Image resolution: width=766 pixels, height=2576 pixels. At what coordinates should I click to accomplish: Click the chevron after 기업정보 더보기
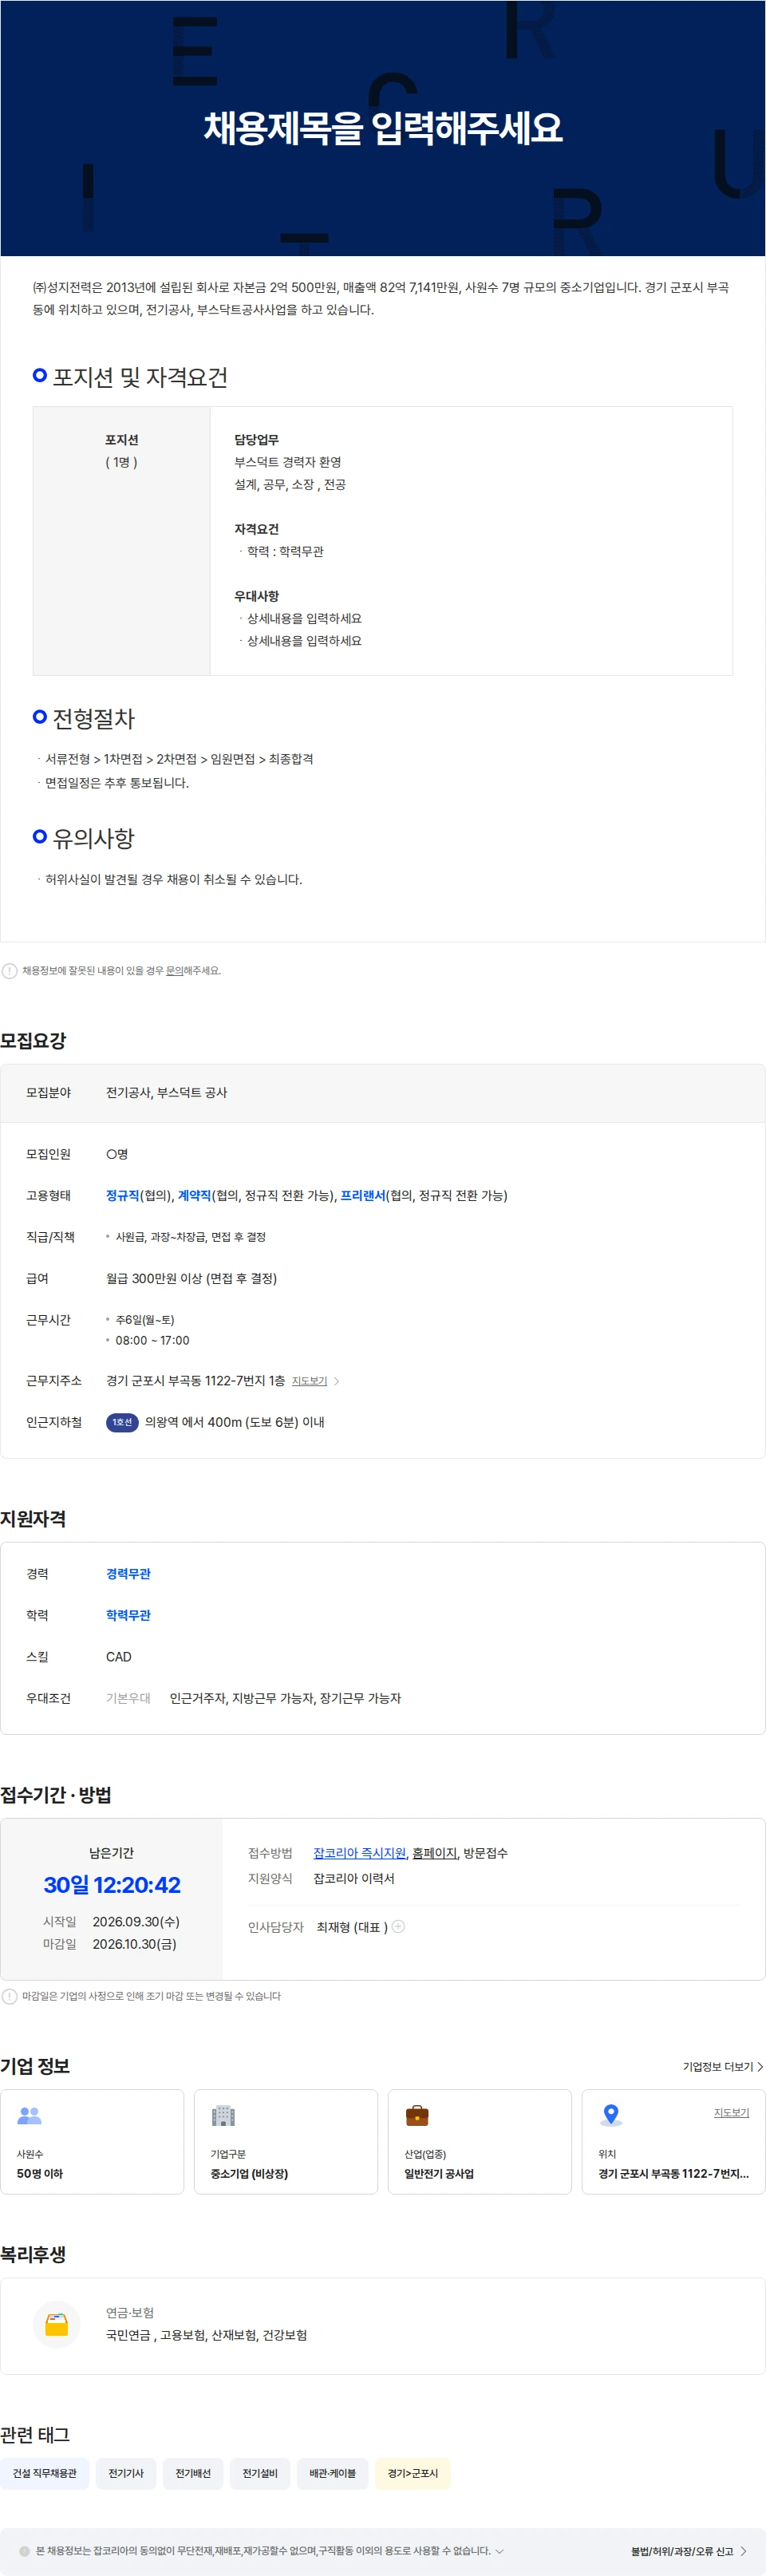[x=760, y=2066]
